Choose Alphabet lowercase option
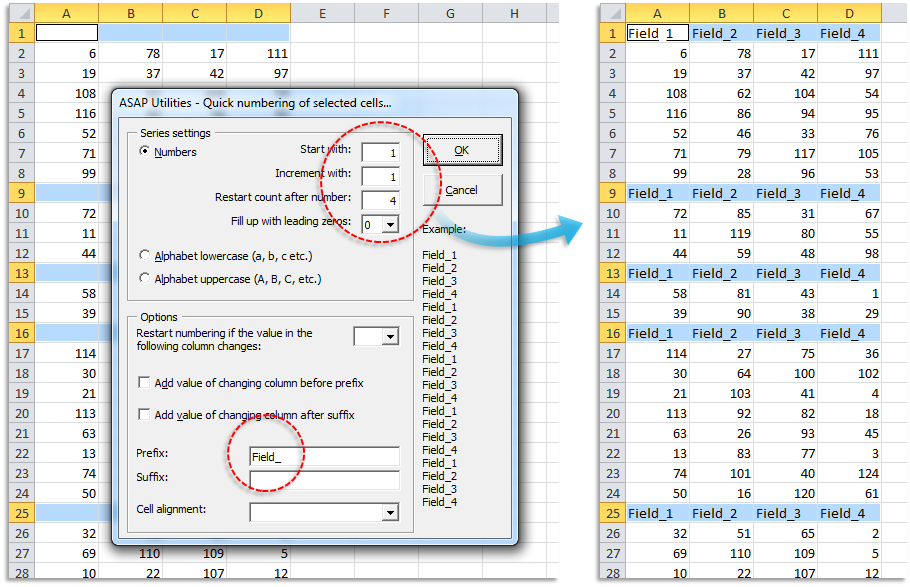The image size is (910, 587). 145,255
